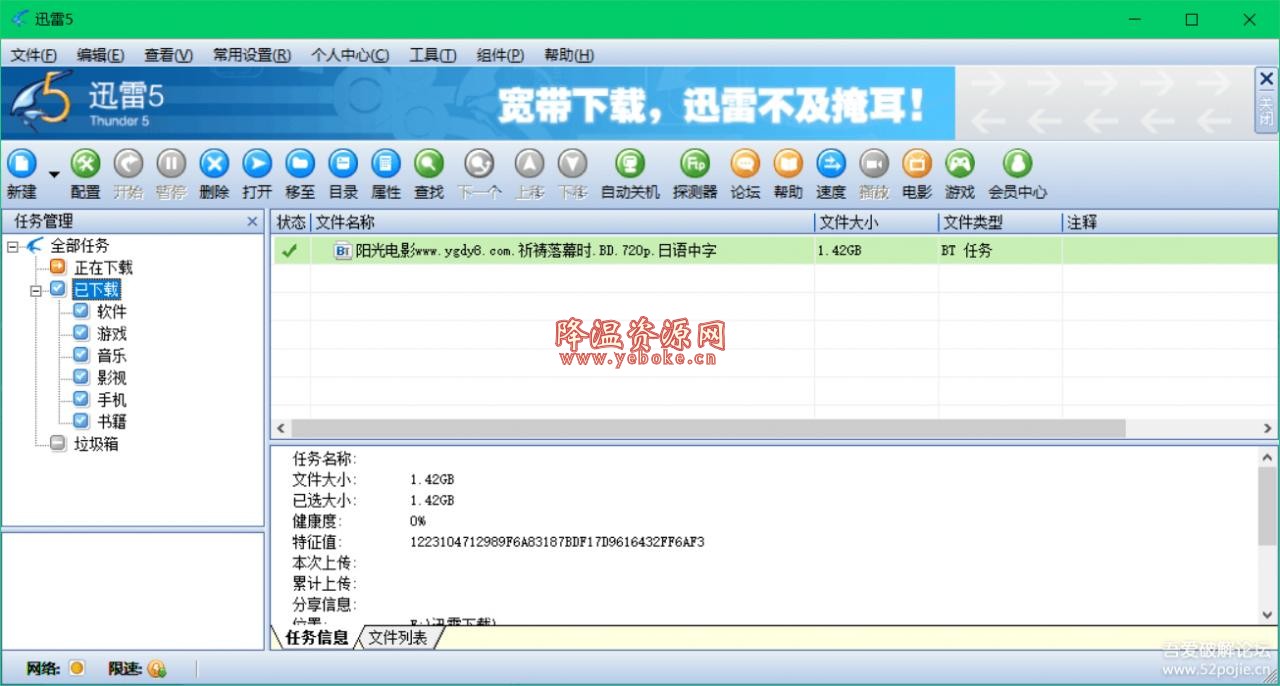Screen dimensions: 1280x686
Task: Open 配置 configuration toolbar icon
Action: (86, 163)
